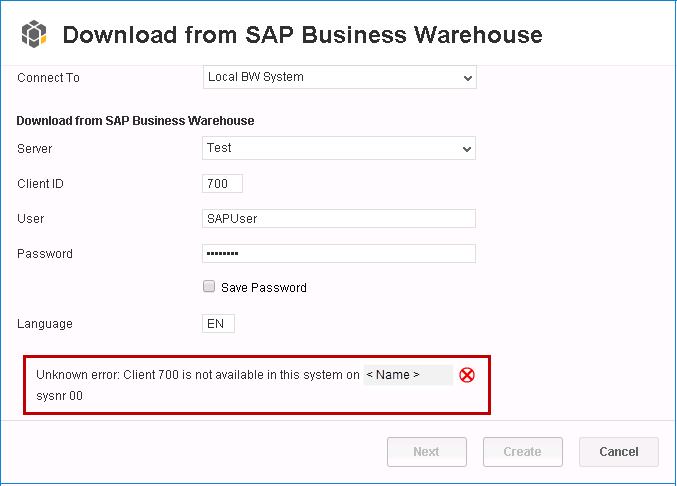Open the Connect To dropdown
677x486 pixels.
pyautogui.click(x=340, y=77)
